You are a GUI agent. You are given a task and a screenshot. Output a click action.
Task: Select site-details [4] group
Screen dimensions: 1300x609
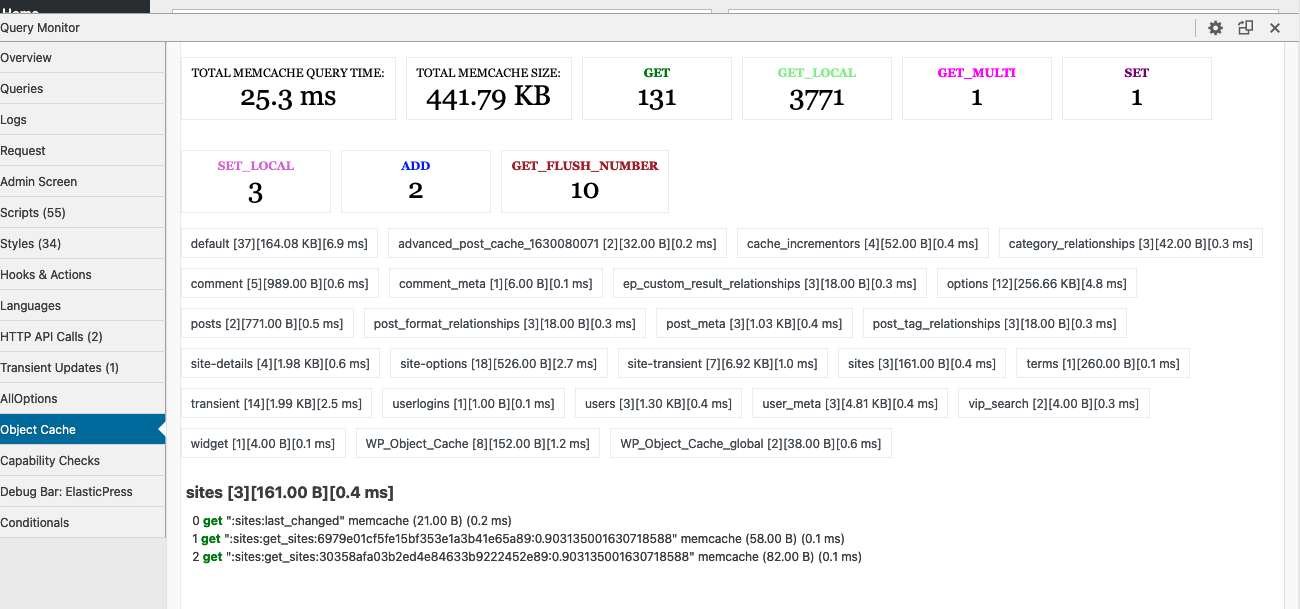pyautogui.click(x=280, y=363)
